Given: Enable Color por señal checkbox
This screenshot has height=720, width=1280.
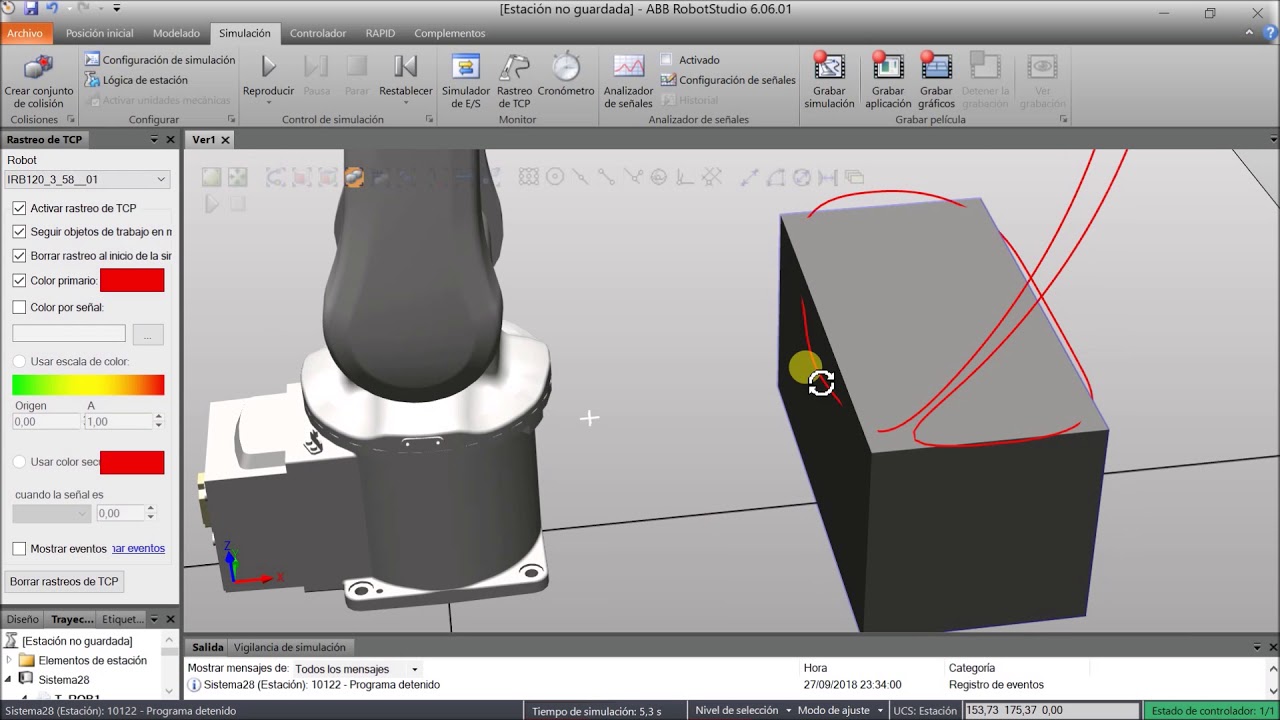Looking at the screenshot, I should [19, 307].
